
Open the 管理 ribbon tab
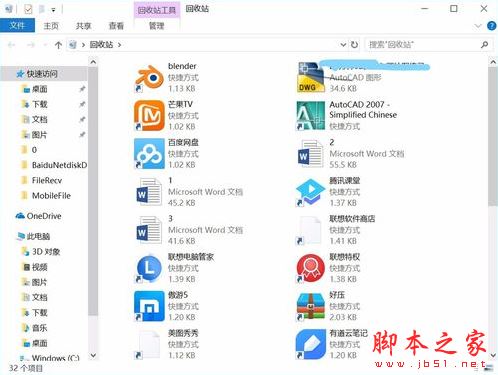(157, 26)
